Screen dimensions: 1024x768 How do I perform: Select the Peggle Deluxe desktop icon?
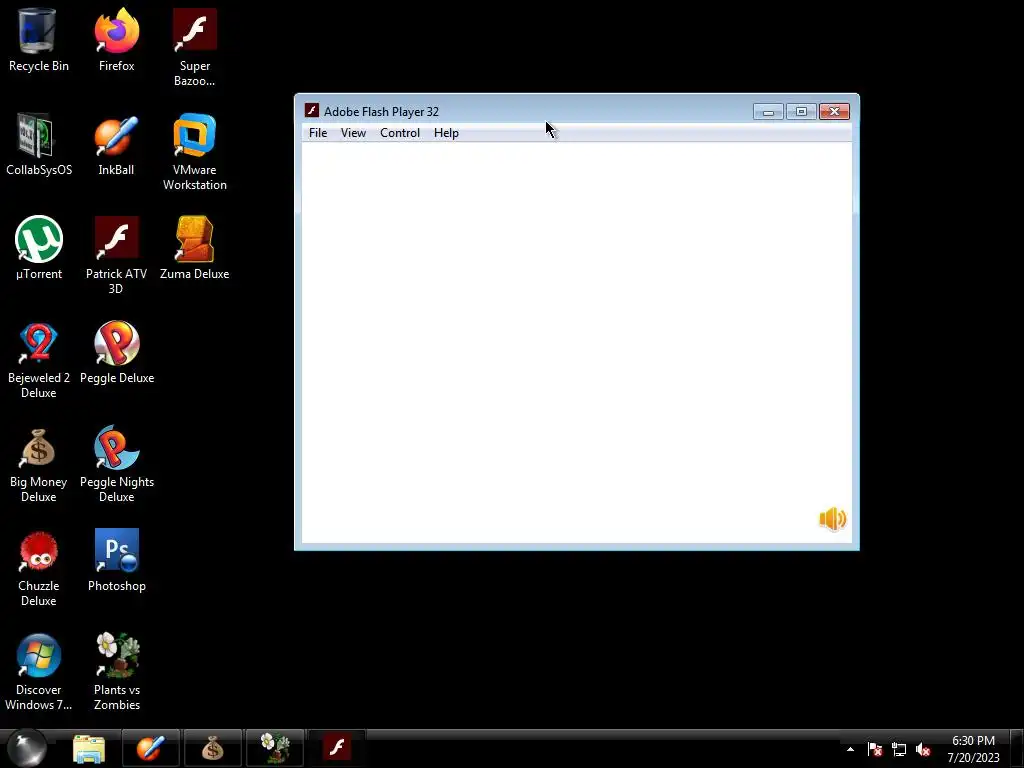click(x=116, y=351)
